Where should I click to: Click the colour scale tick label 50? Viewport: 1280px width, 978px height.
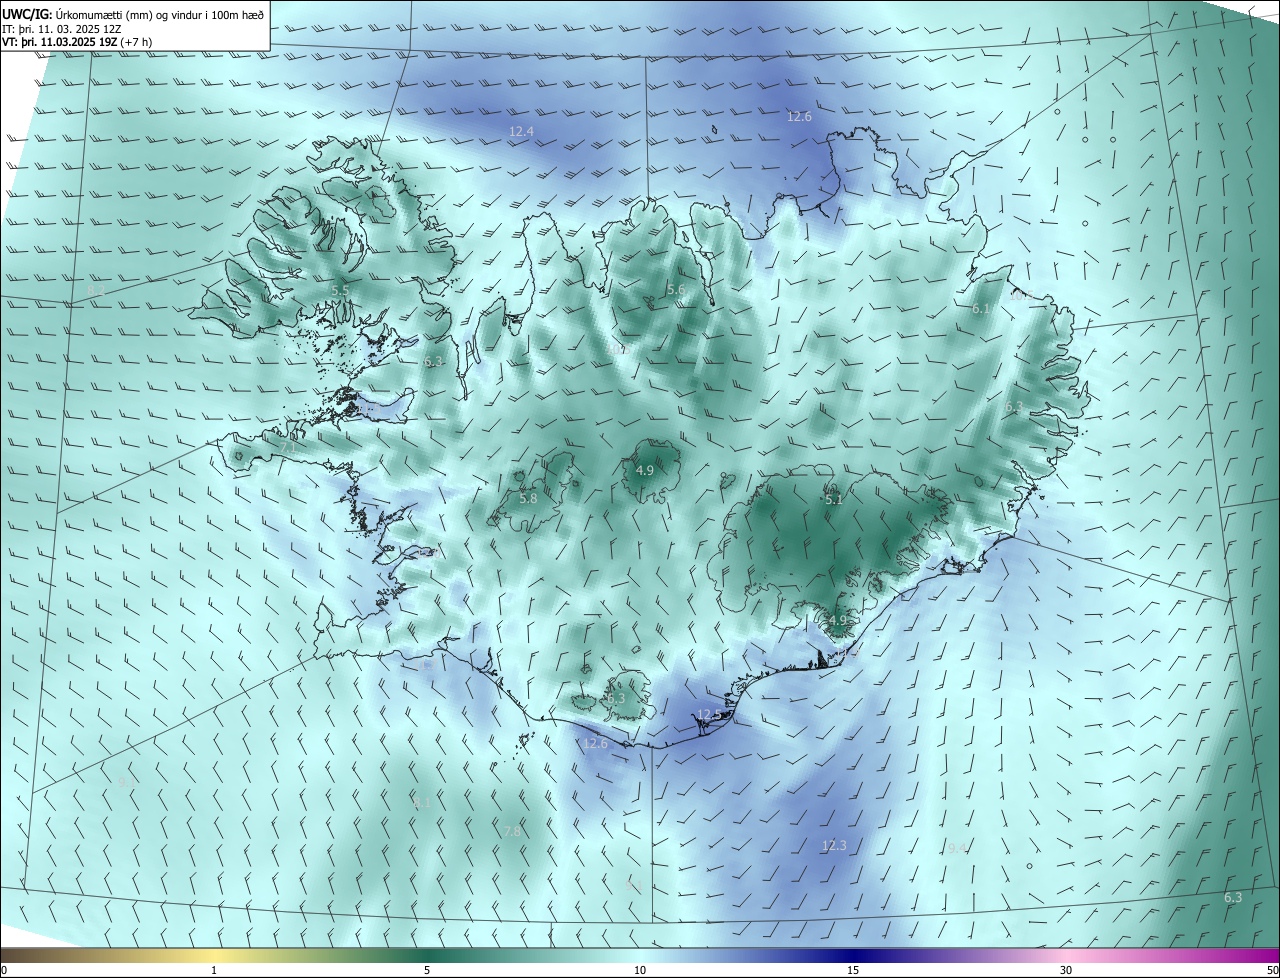pyautogui.click(x=1272, y=970)
